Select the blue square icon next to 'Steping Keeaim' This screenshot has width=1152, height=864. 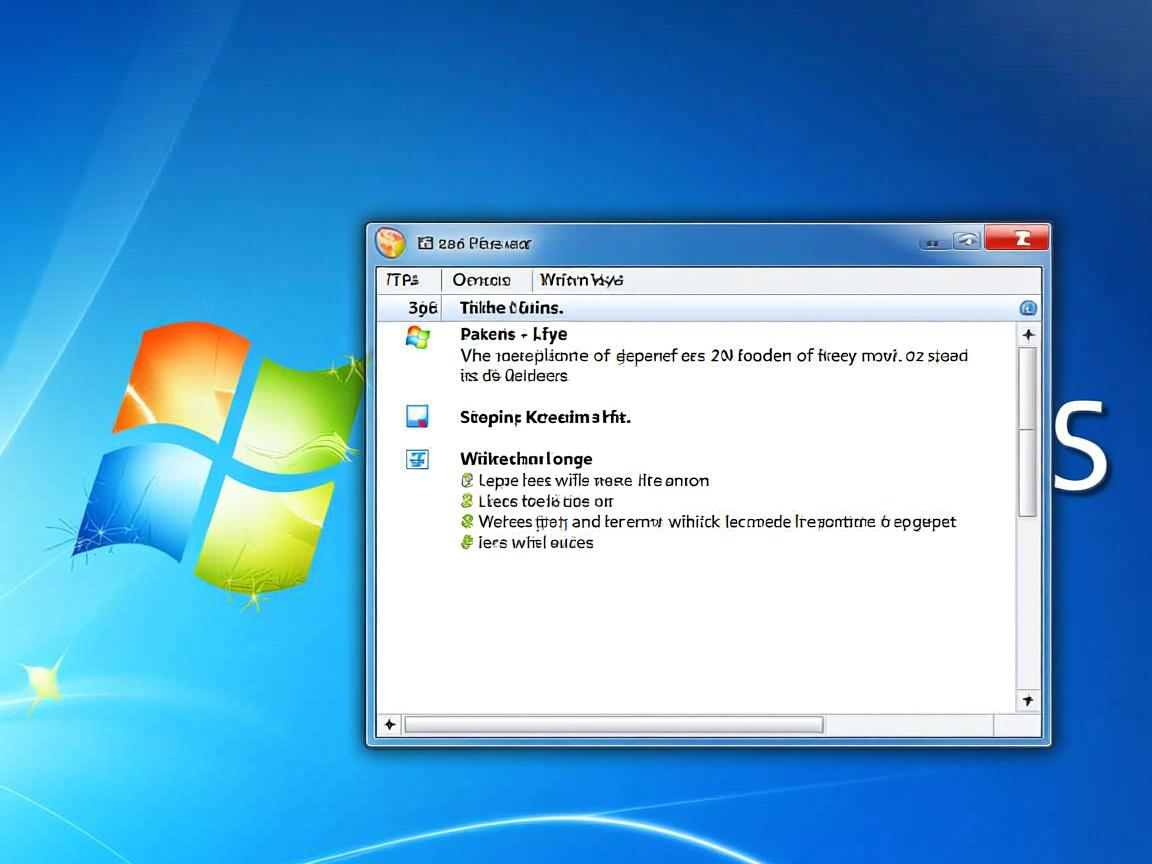416,416
